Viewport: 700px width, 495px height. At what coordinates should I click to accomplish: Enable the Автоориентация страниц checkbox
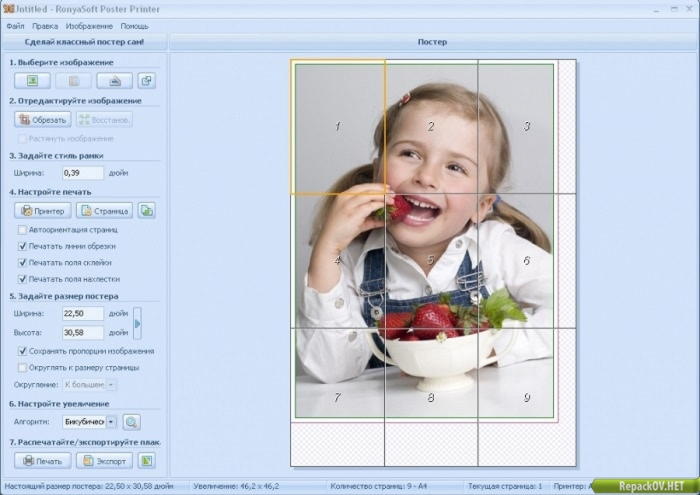click(22, 230)
